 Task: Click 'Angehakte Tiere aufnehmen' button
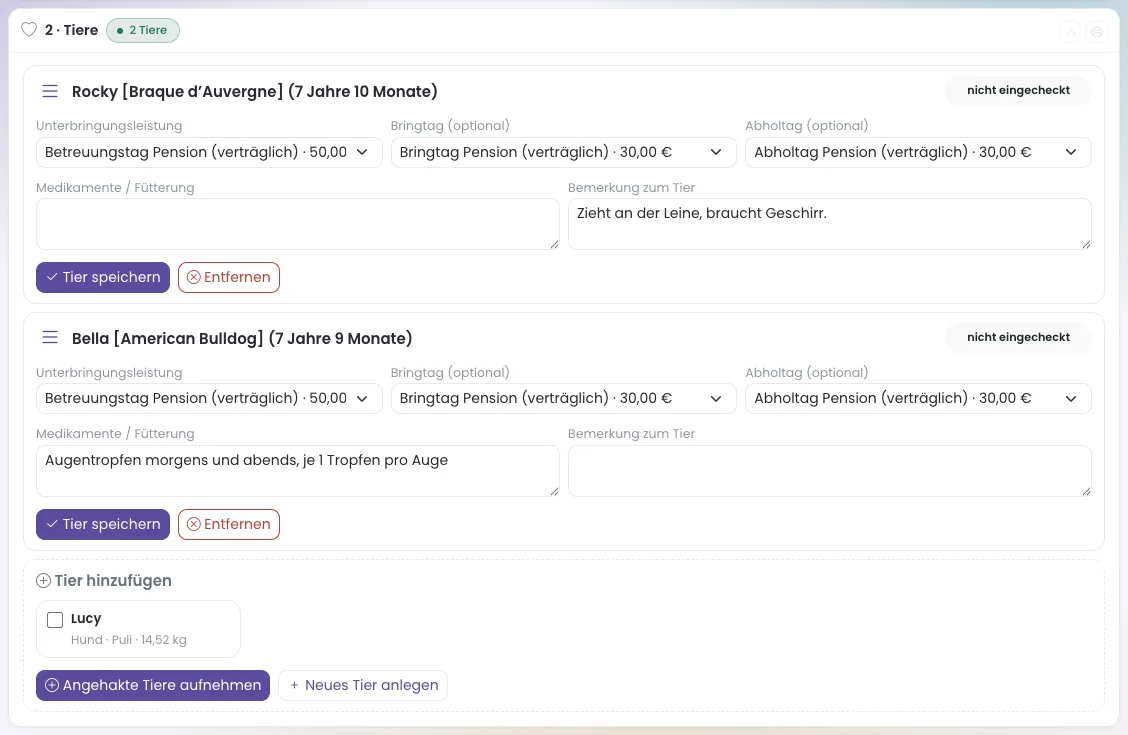pos(153,685)
